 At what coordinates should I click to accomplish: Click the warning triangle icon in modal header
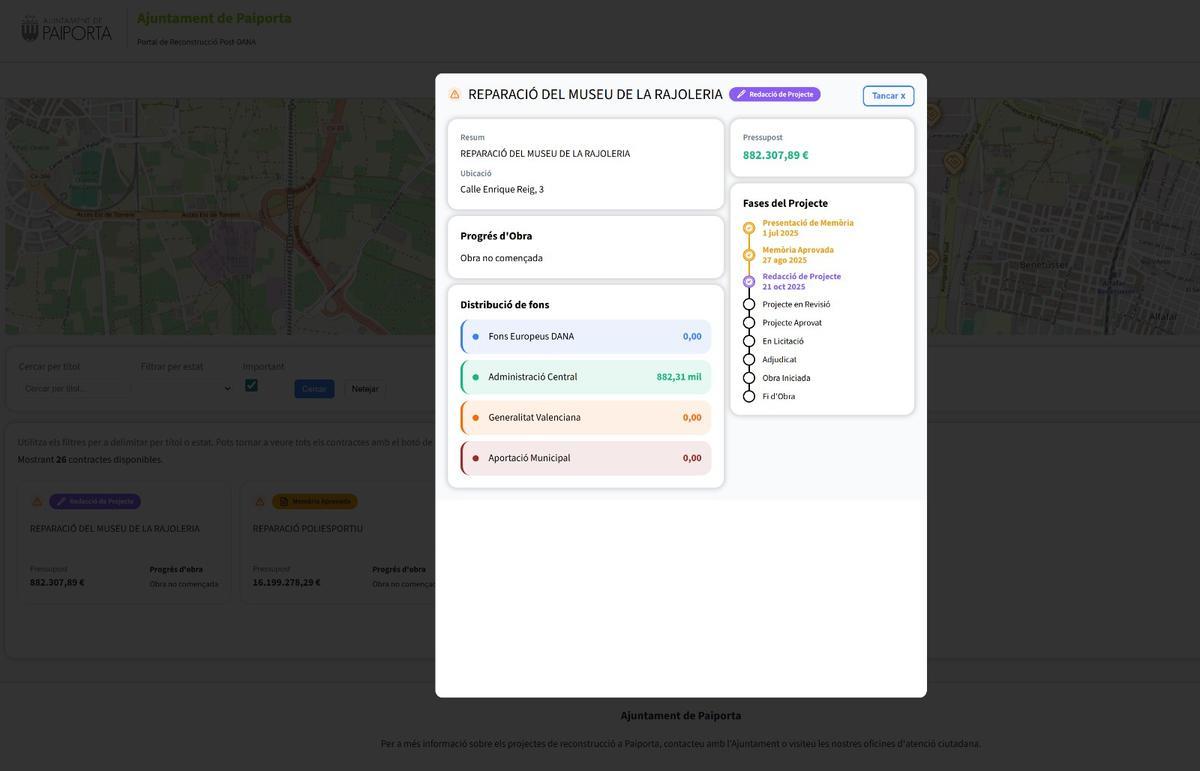point(455,94)
